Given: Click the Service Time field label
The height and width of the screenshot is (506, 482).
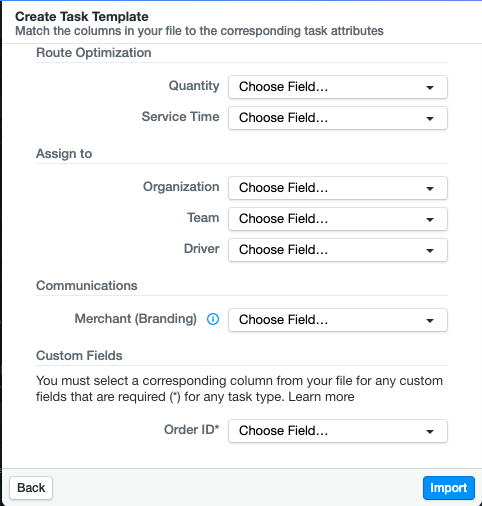Looking at the screenshot, I should point(181,117).
